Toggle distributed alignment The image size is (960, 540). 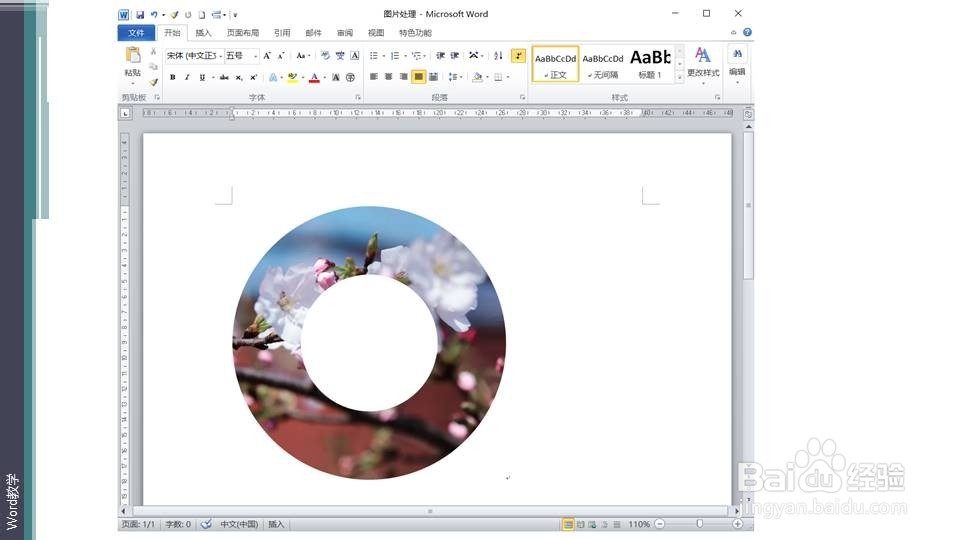click(433, 77)
